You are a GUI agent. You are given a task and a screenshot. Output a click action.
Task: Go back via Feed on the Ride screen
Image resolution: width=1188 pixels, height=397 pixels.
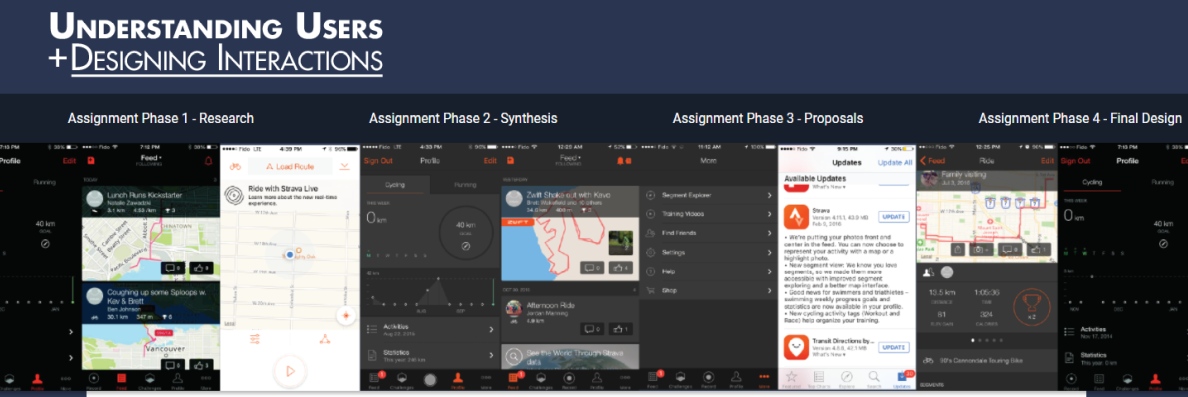point(933,161)
